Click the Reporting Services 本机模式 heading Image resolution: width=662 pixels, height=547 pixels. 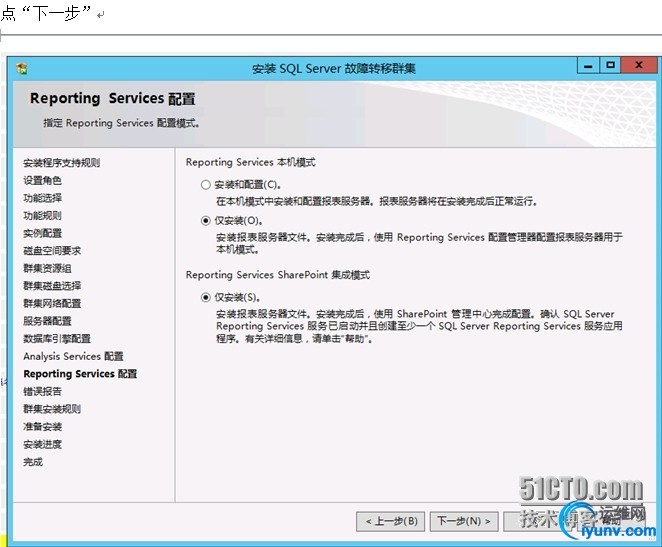[x=251, y=162]
